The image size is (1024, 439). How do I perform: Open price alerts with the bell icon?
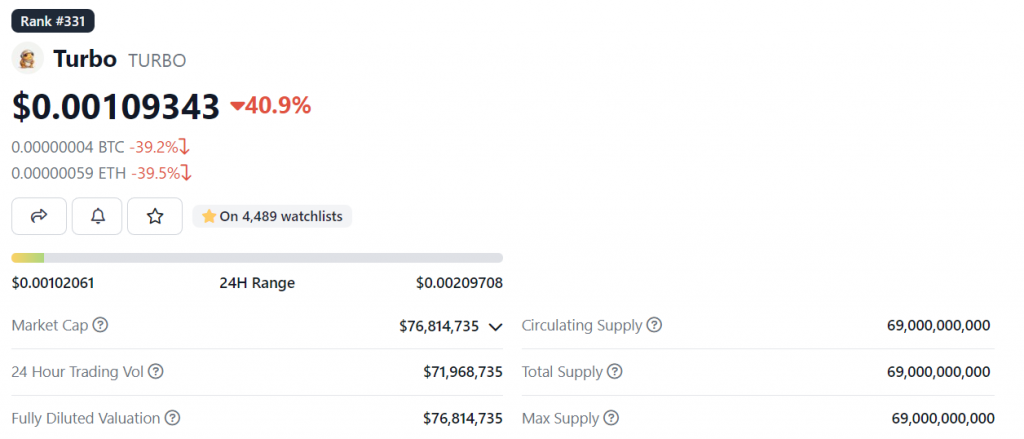coord(97,216)
